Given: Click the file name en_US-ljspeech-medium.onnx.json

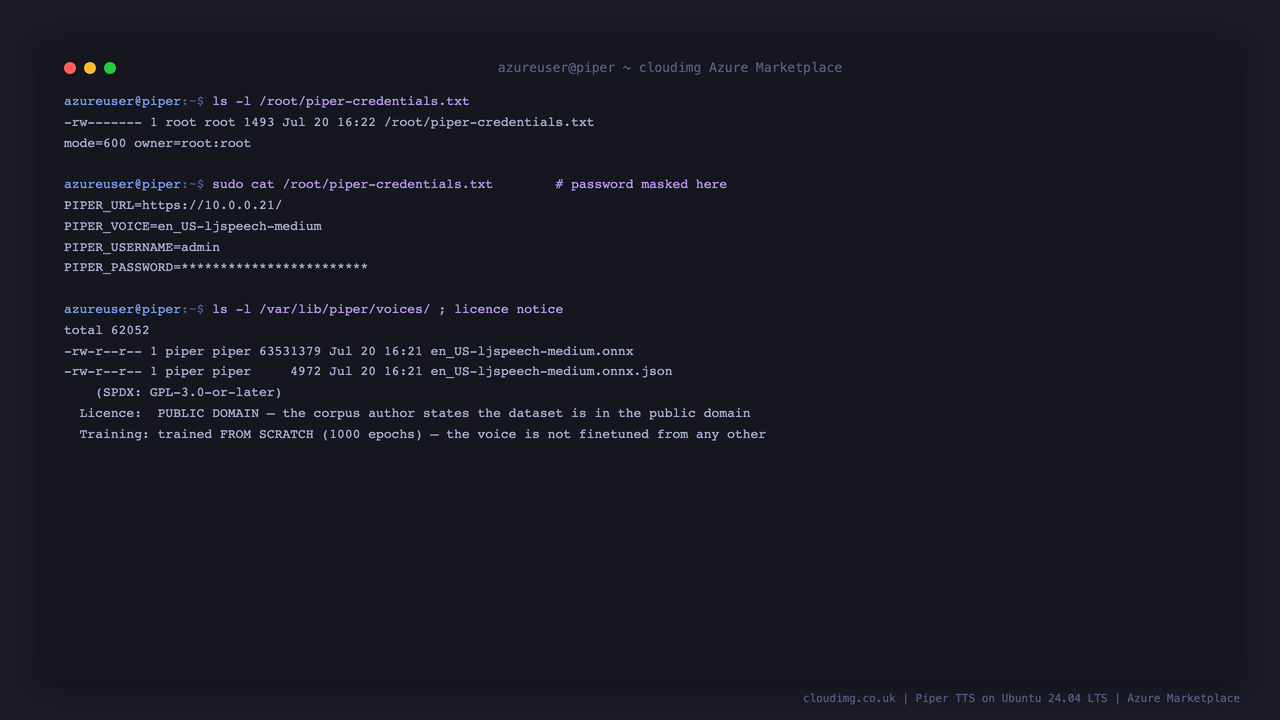Looking at the screenshot, I should coord(551,371).
